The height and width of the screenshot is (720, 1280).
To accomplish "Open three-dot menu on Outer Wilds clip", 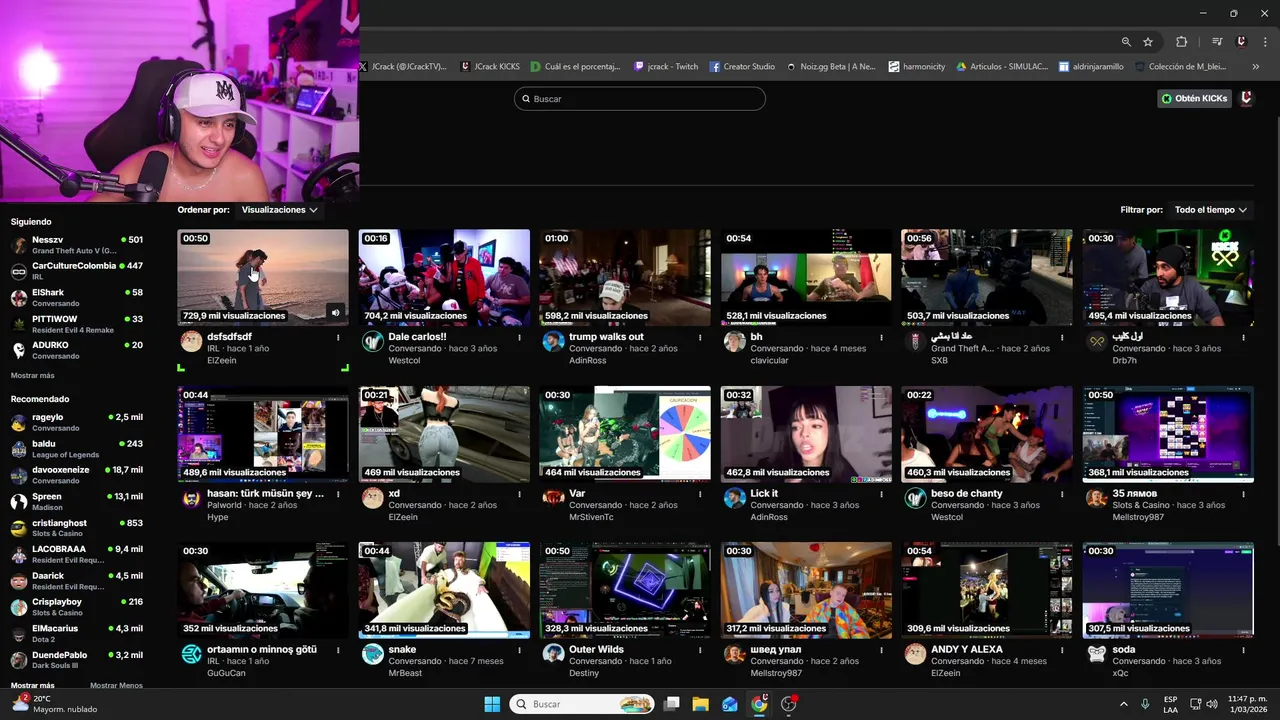I will (x=700, y=650).
